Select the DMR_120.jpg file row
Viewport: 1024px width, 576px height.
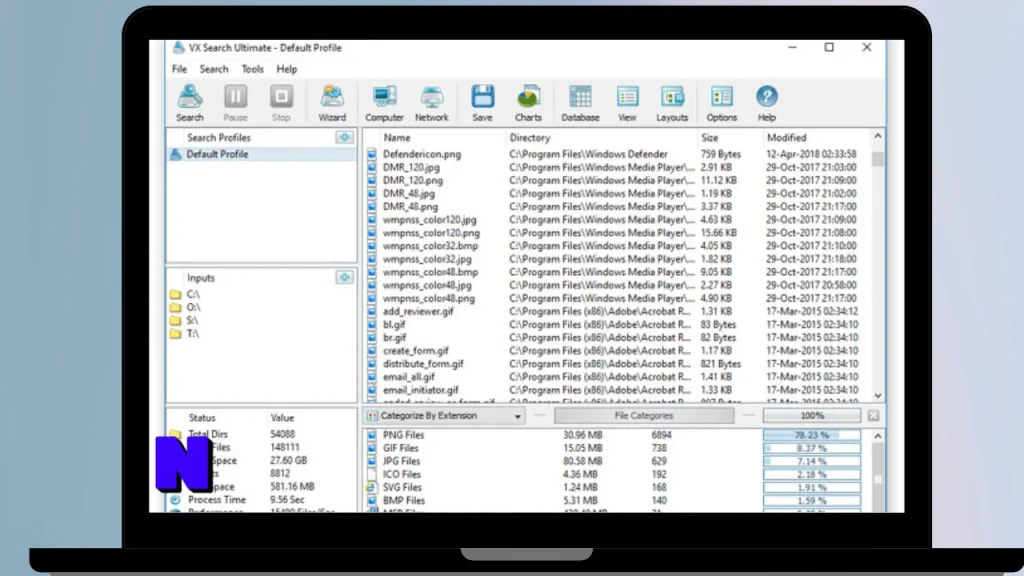click(x=617, y=167)
